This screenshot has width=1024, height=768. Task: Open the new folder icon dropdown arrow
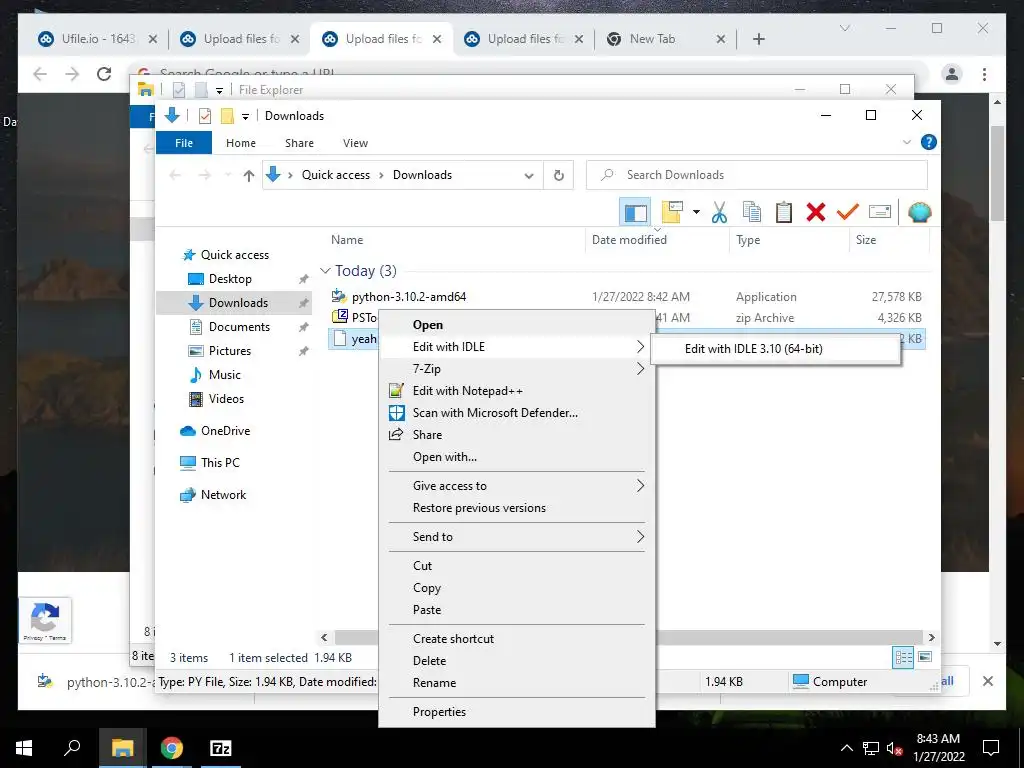(x=696, y=212)
